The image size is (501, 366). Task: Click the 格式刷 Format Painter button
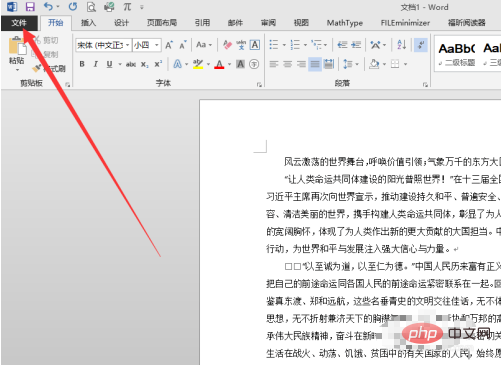[x=49, y=69]
